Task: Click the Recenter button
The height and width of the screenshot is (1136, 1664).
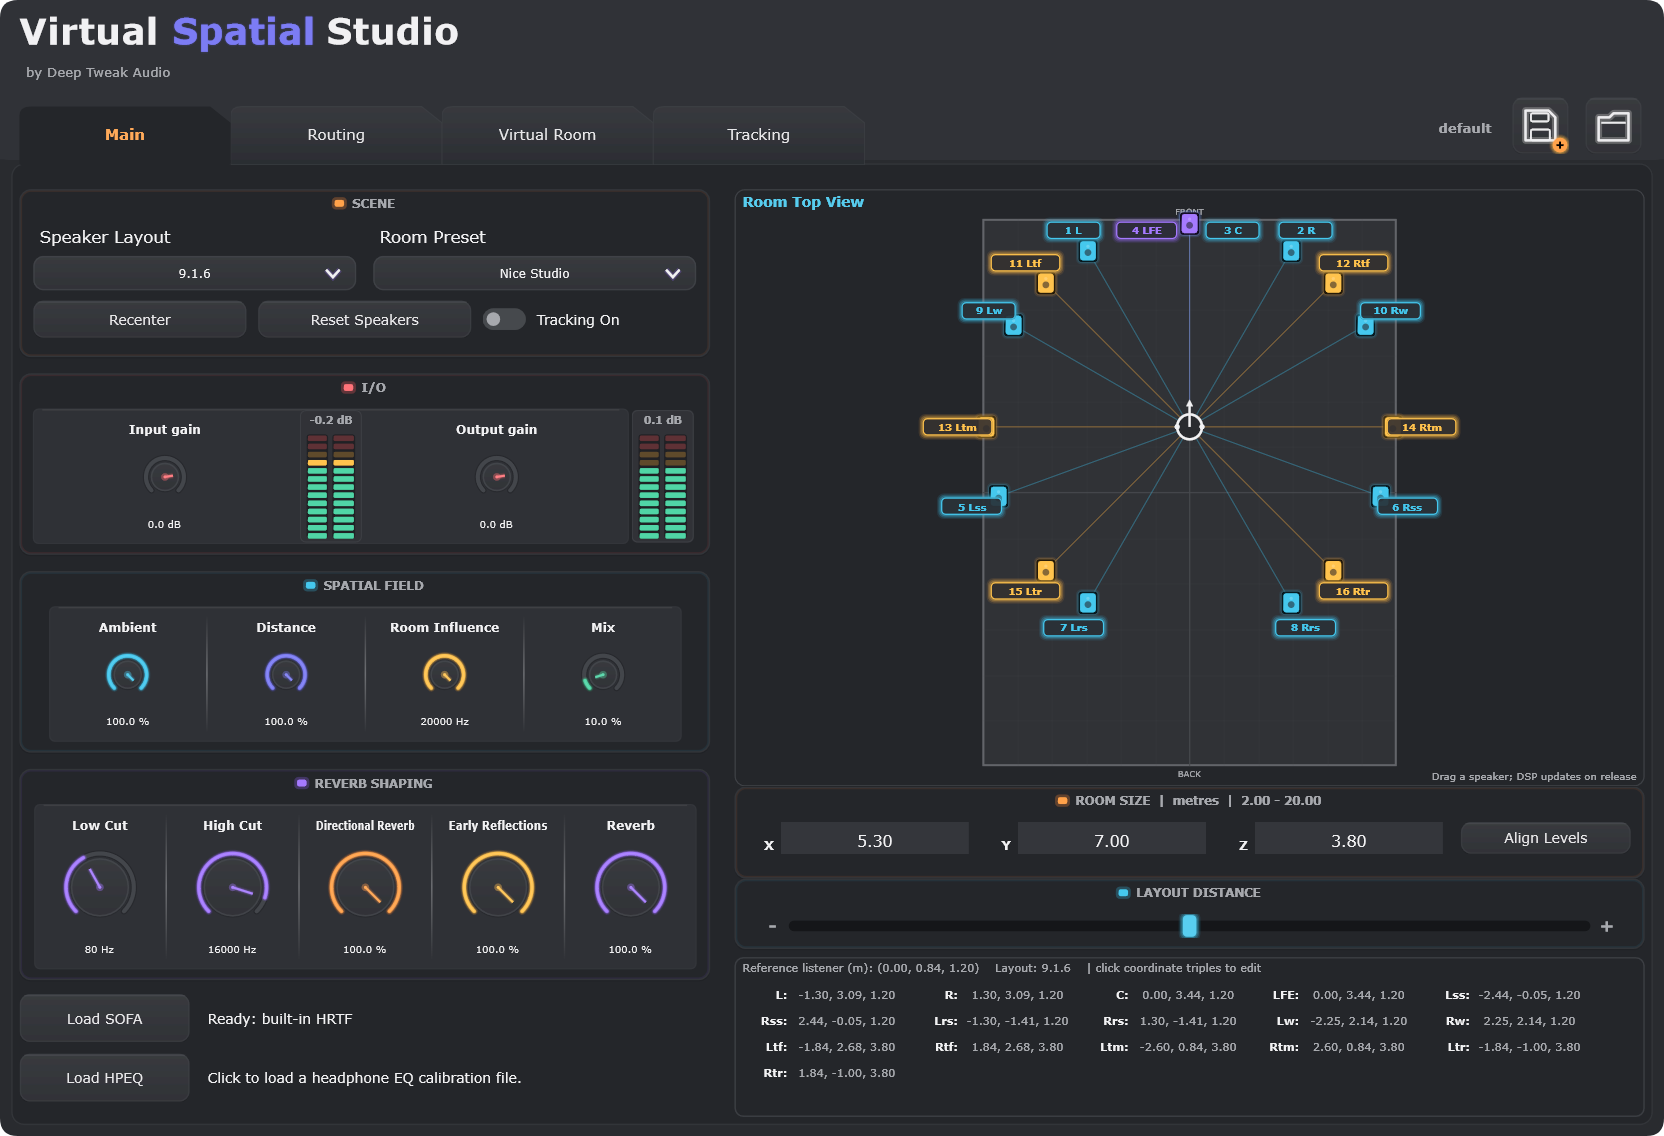Action: 140,320
